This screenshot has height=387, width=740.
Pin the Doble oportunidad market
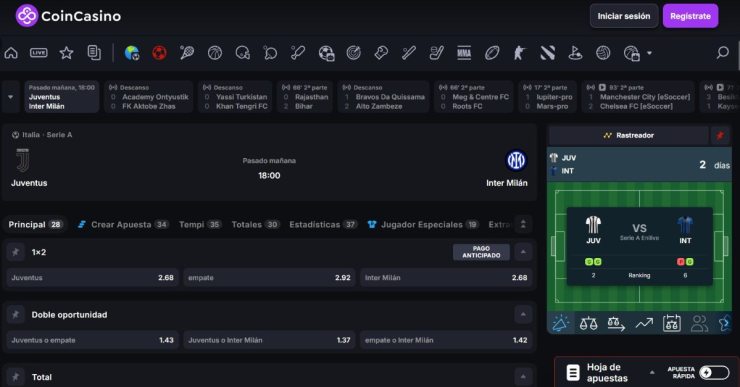click(16, 314)
